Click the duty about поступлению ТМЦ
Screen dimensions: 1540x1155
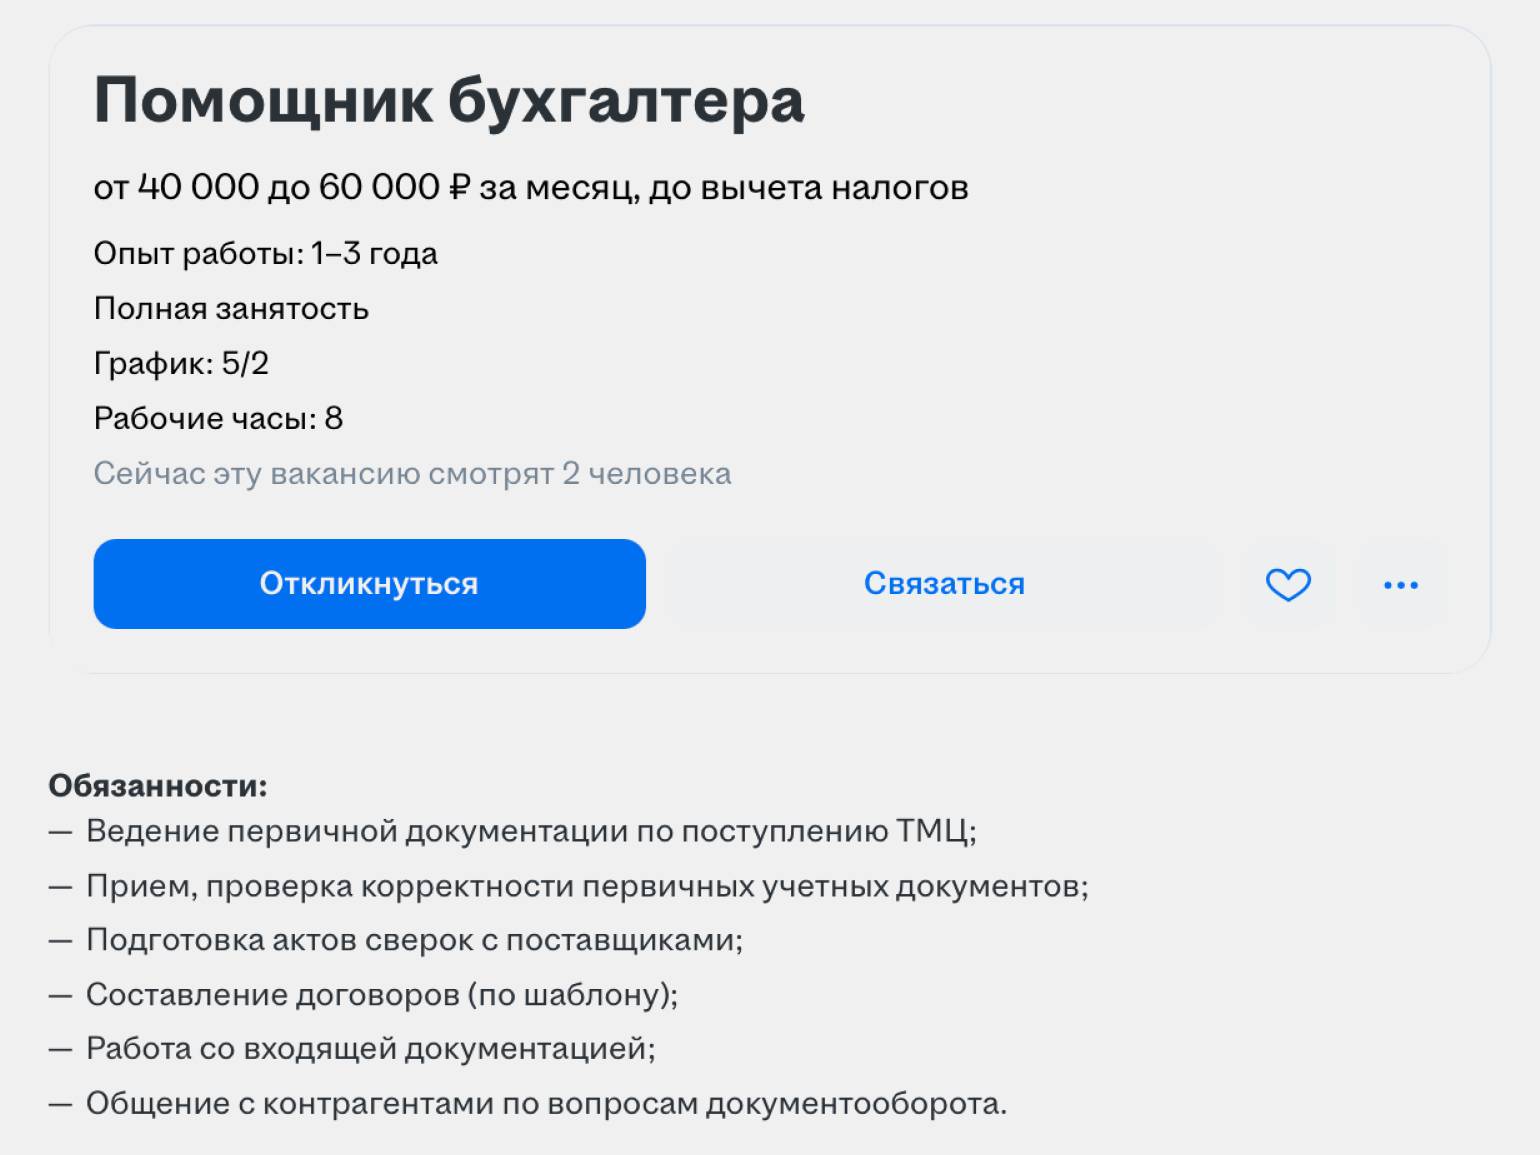531,831
